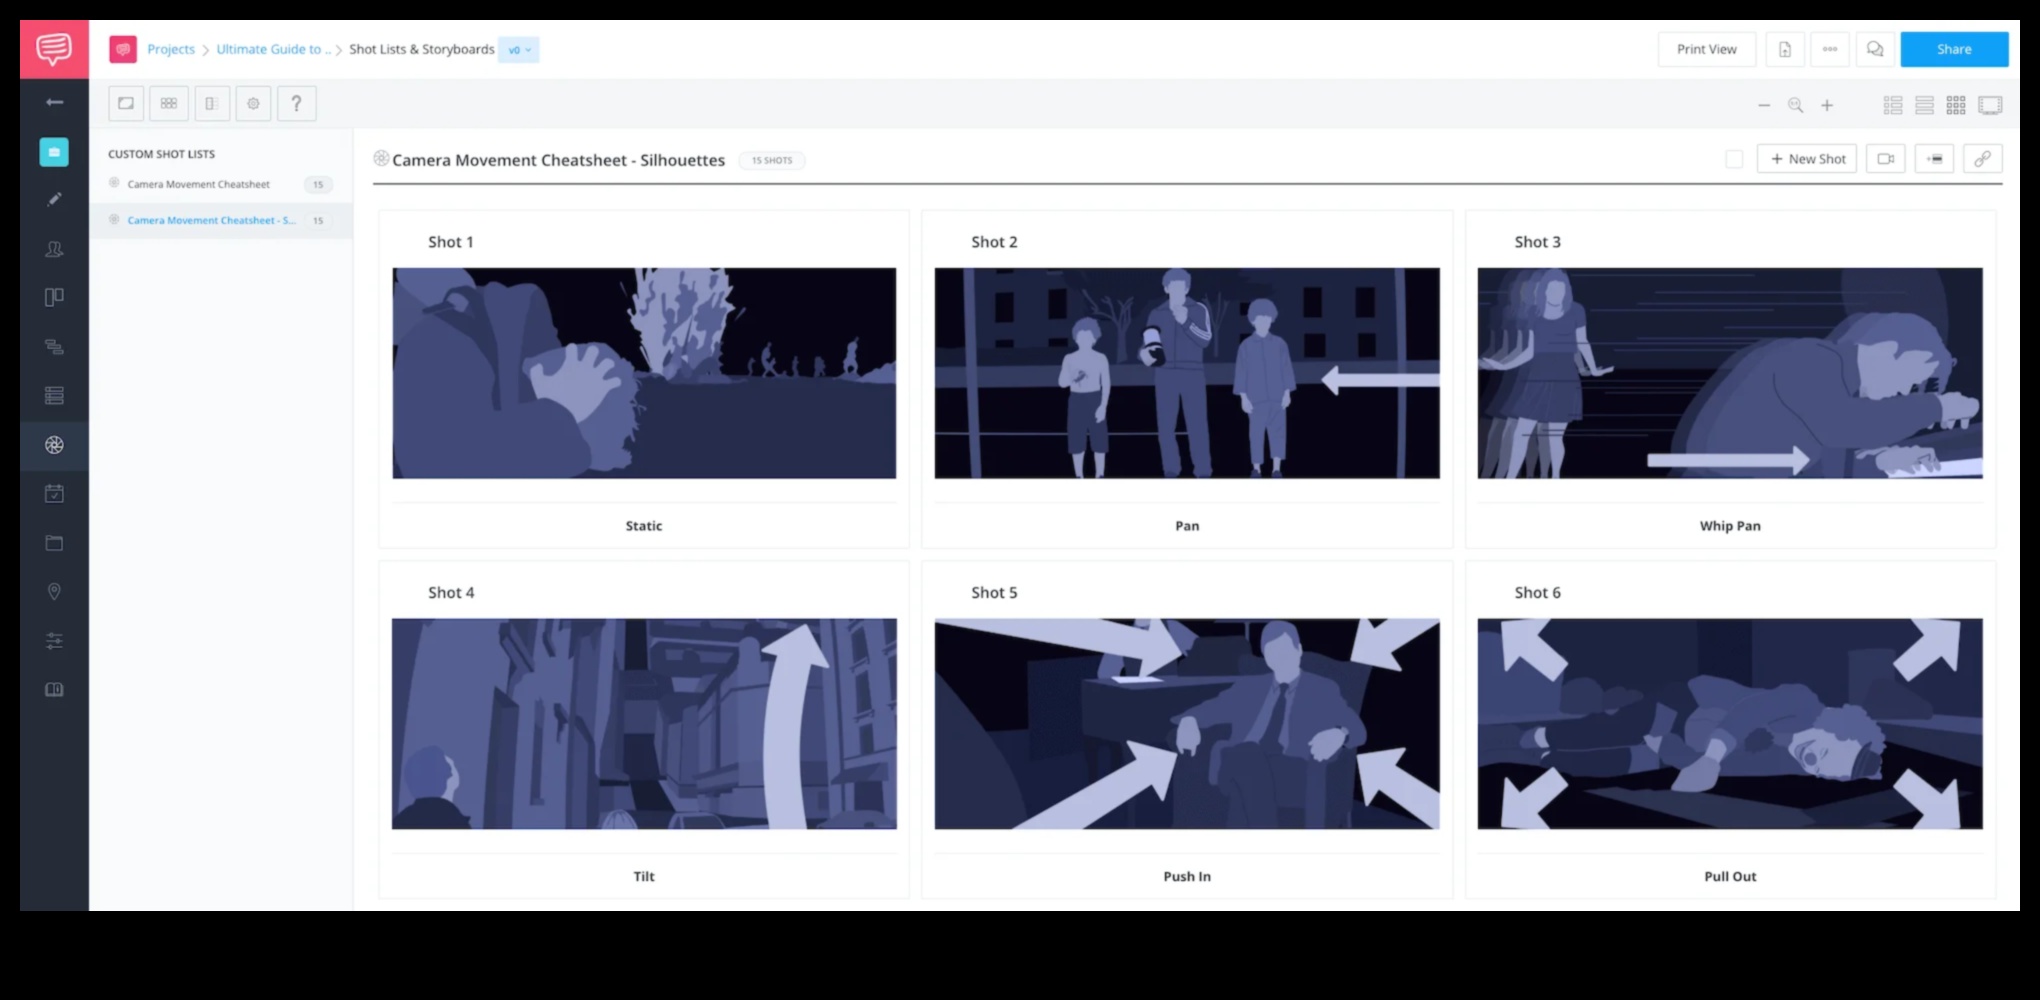This screenshot has height=1000, width=2040.
Task: Open Shot 4 Tilt thumbnail
Action: pyautogui.click(x=644, y=724)
